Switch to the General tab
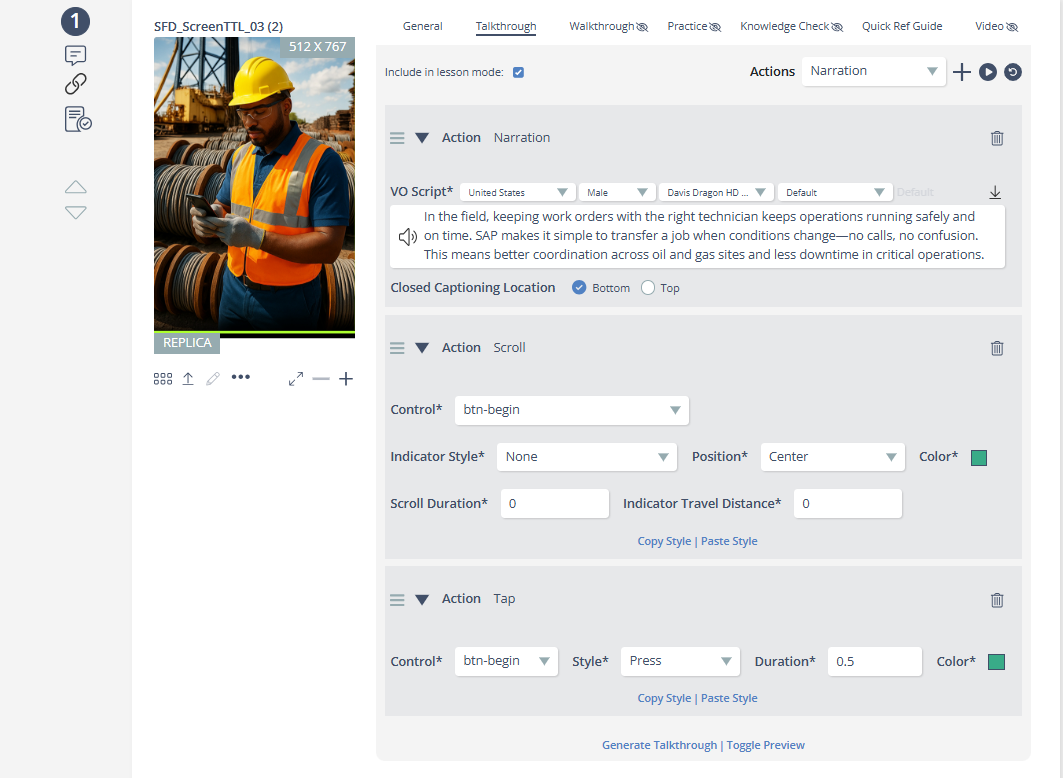Screen dimensions: 1063x778 coord(422,26)
